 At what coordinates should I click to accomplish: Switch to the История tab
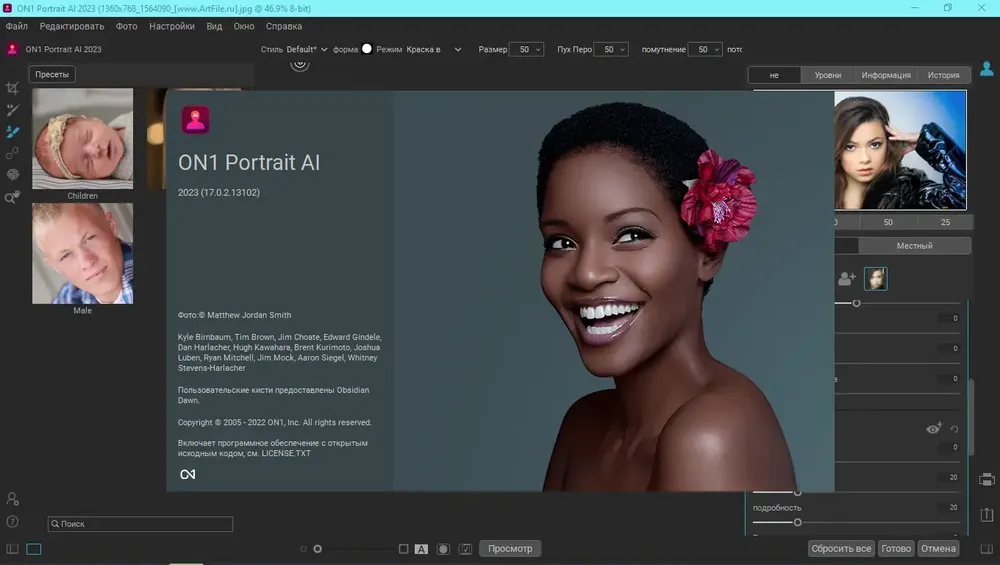click(943, 75)
